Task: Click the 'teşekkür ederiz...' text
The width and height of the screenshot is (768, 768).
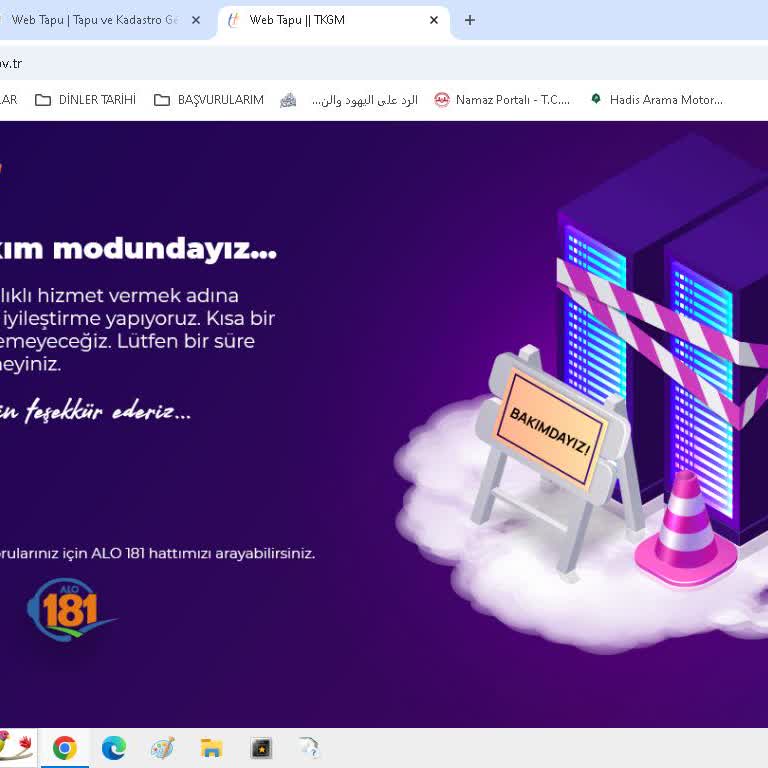Action: [x=108, y=410]
